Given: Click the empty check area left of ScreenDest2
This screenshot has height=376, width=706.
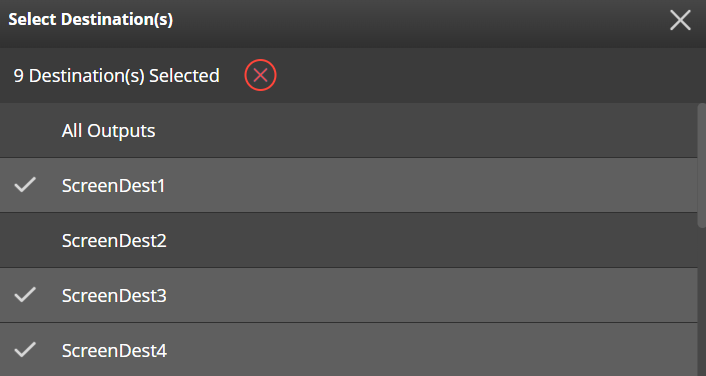Looking at the screenshot, I should point(25,240).
